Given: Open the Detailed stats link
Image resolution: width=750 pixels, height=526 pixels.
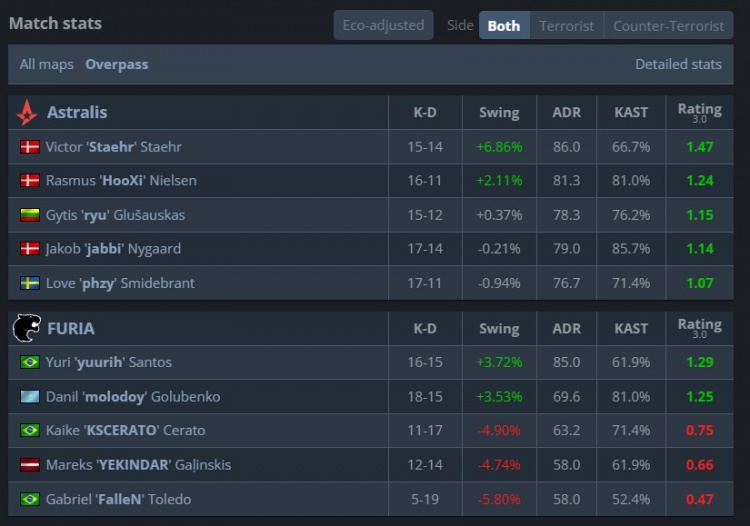Looking at the screenshot, I should click(678, 64).
